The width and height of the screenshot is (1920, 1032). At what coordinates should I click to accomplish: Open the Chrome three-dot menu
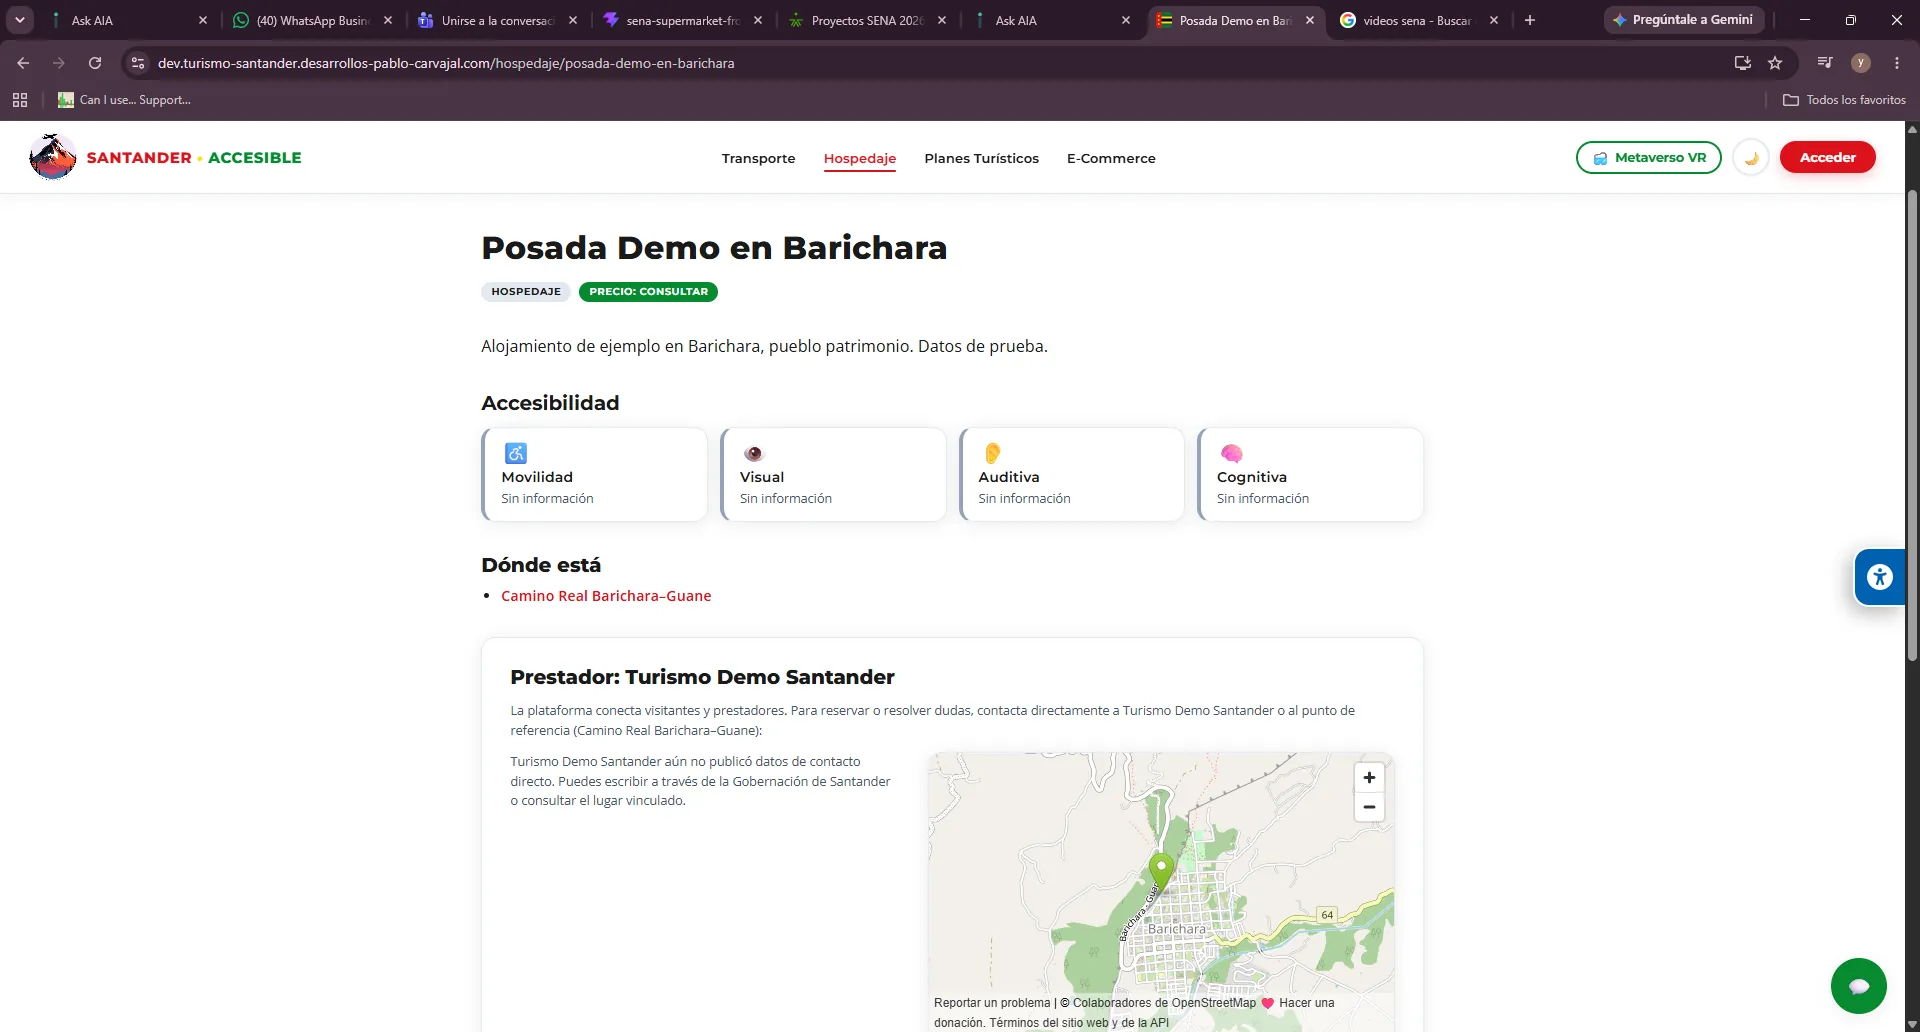(1897, 63)
